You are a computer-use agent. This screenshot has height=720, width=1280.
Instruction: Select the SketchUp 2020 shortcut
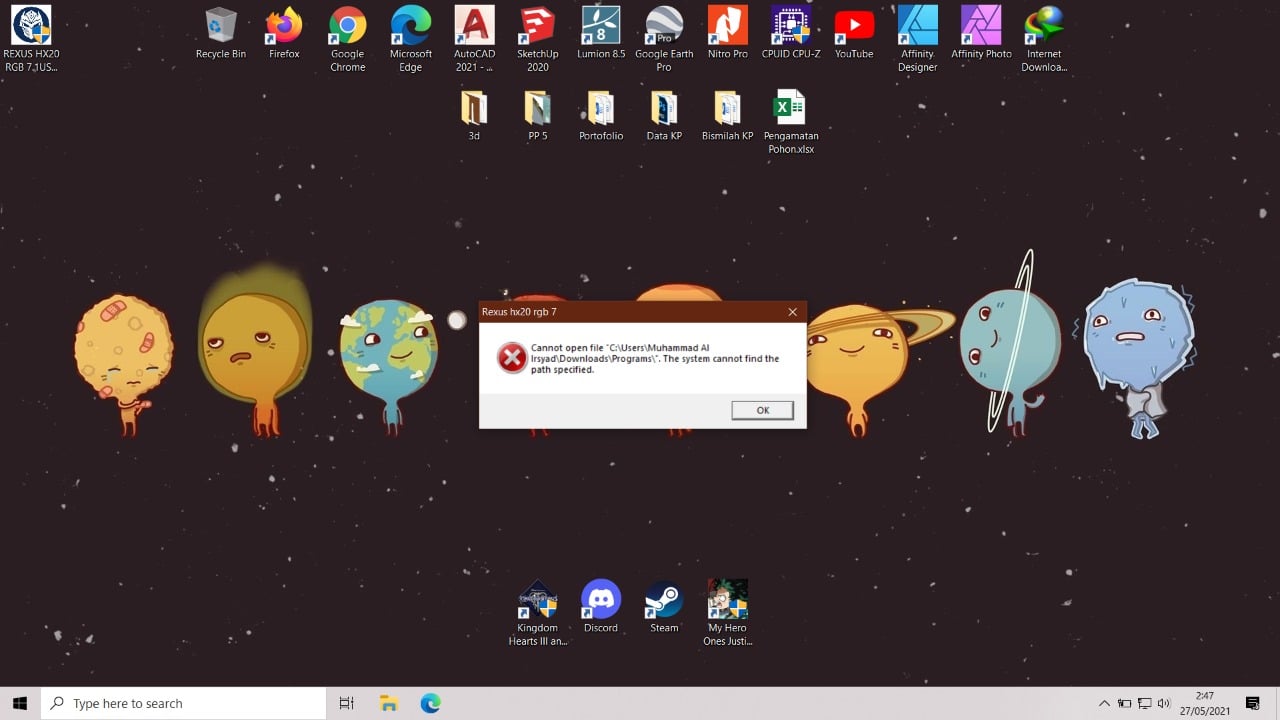click(x=538, y=39)
